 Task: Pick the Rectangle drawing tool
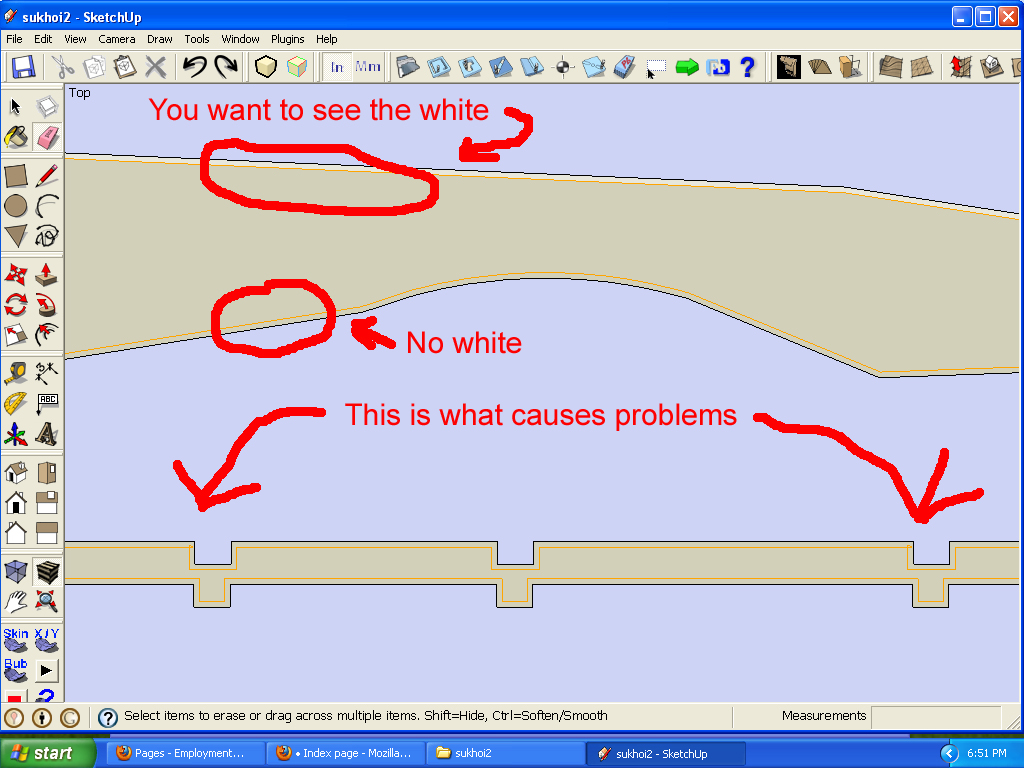pyautogui.click(x=16, y=177)
